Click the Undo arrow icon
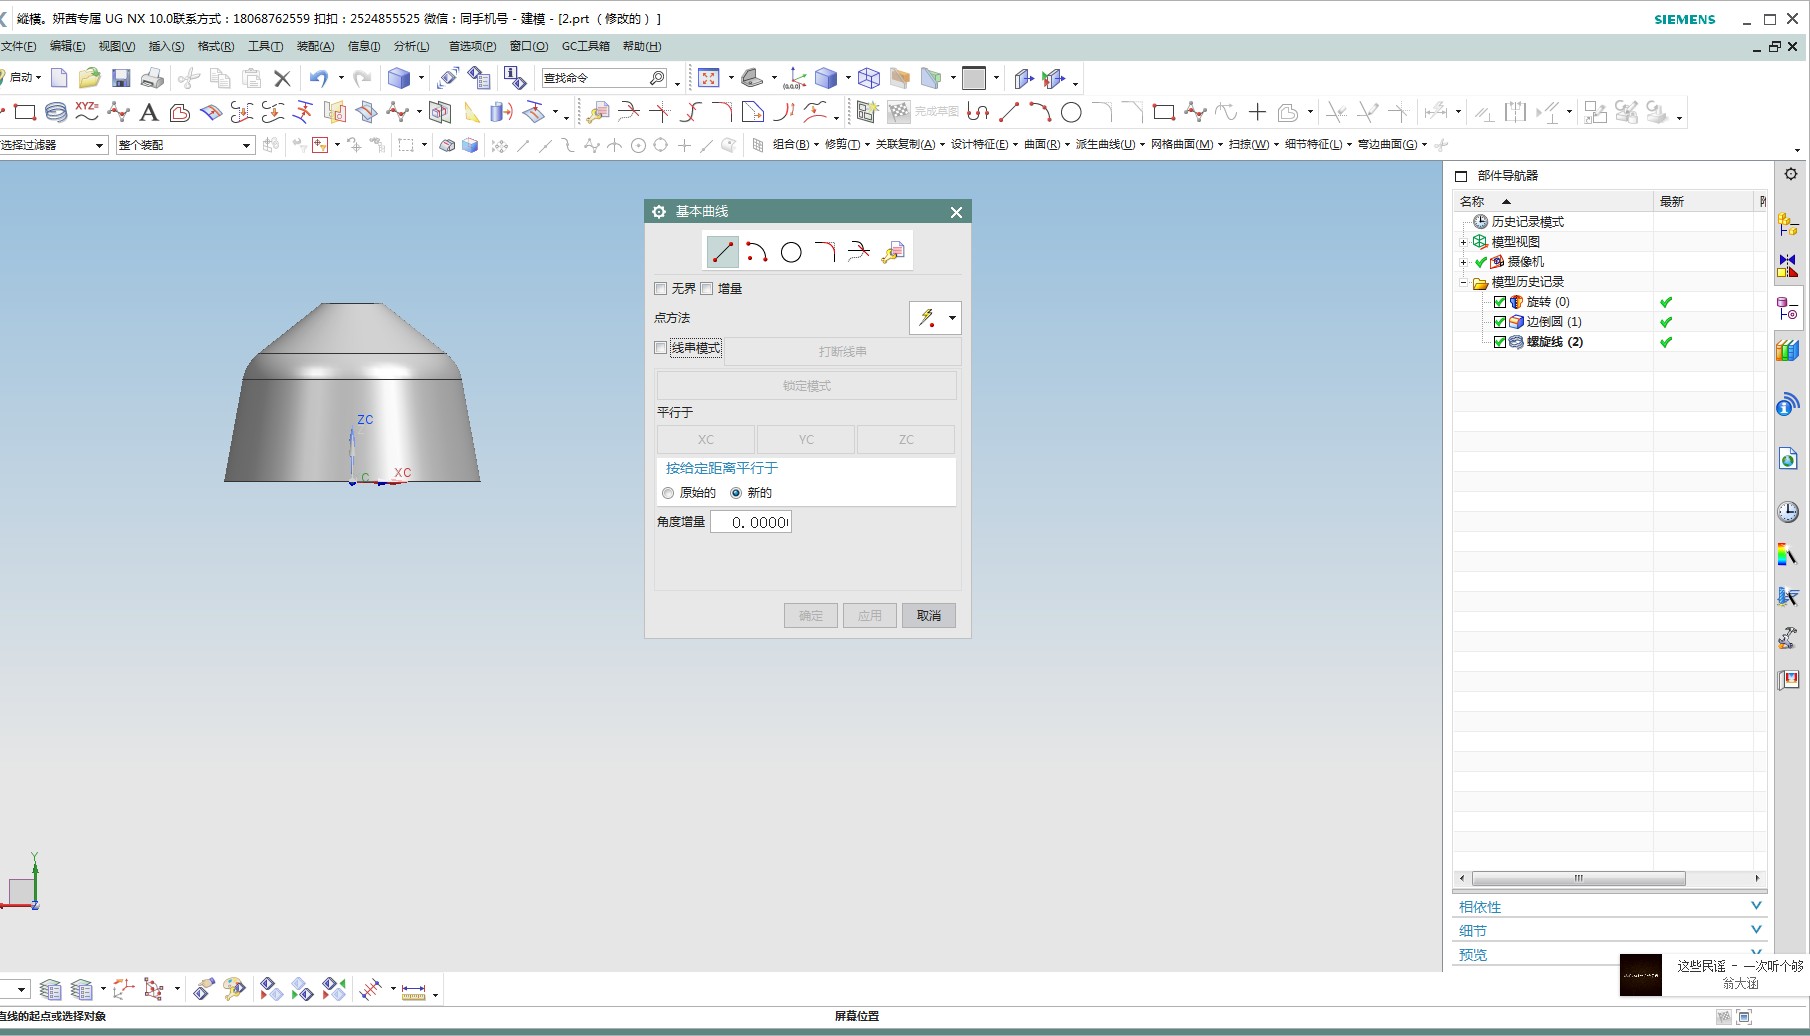The height and width of the screenshot is (1036, 1810). pyautogui.click(x=319, y=78)
